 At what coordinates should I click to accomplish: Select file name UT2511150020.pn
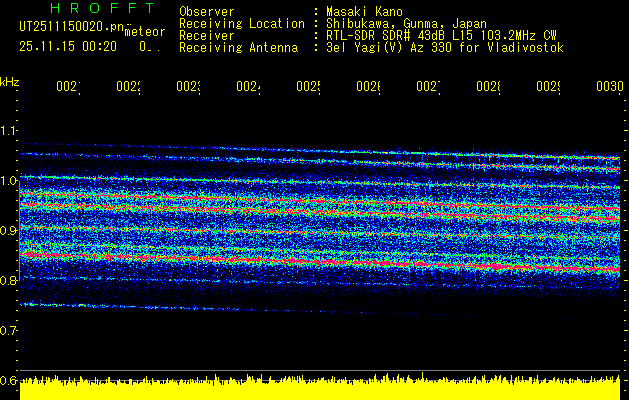(x=72, y=26)
